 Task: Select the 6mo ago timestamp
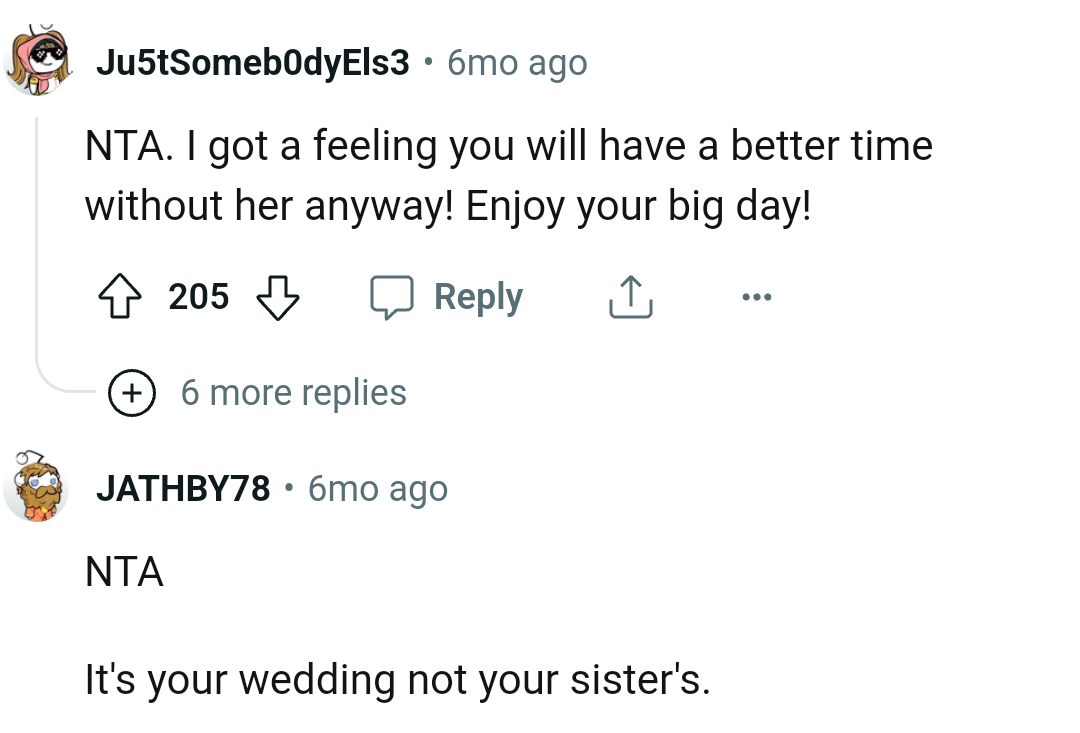(515, 62)
